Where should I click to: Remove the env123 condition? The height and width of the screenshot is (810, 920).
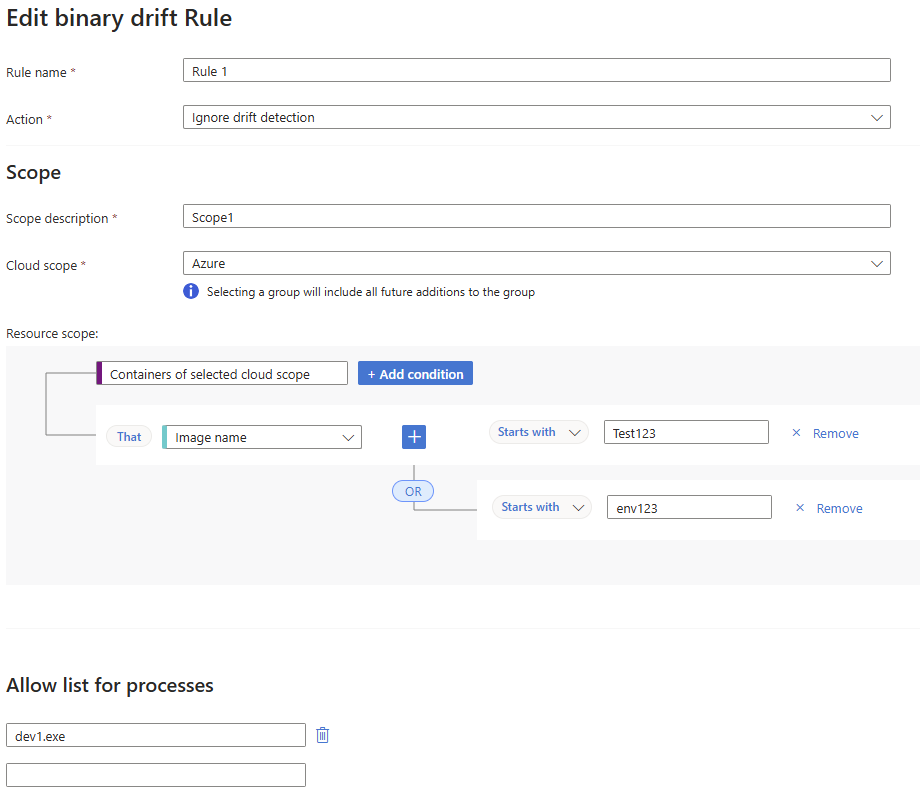pyautogui.click(x=839, y=509)
